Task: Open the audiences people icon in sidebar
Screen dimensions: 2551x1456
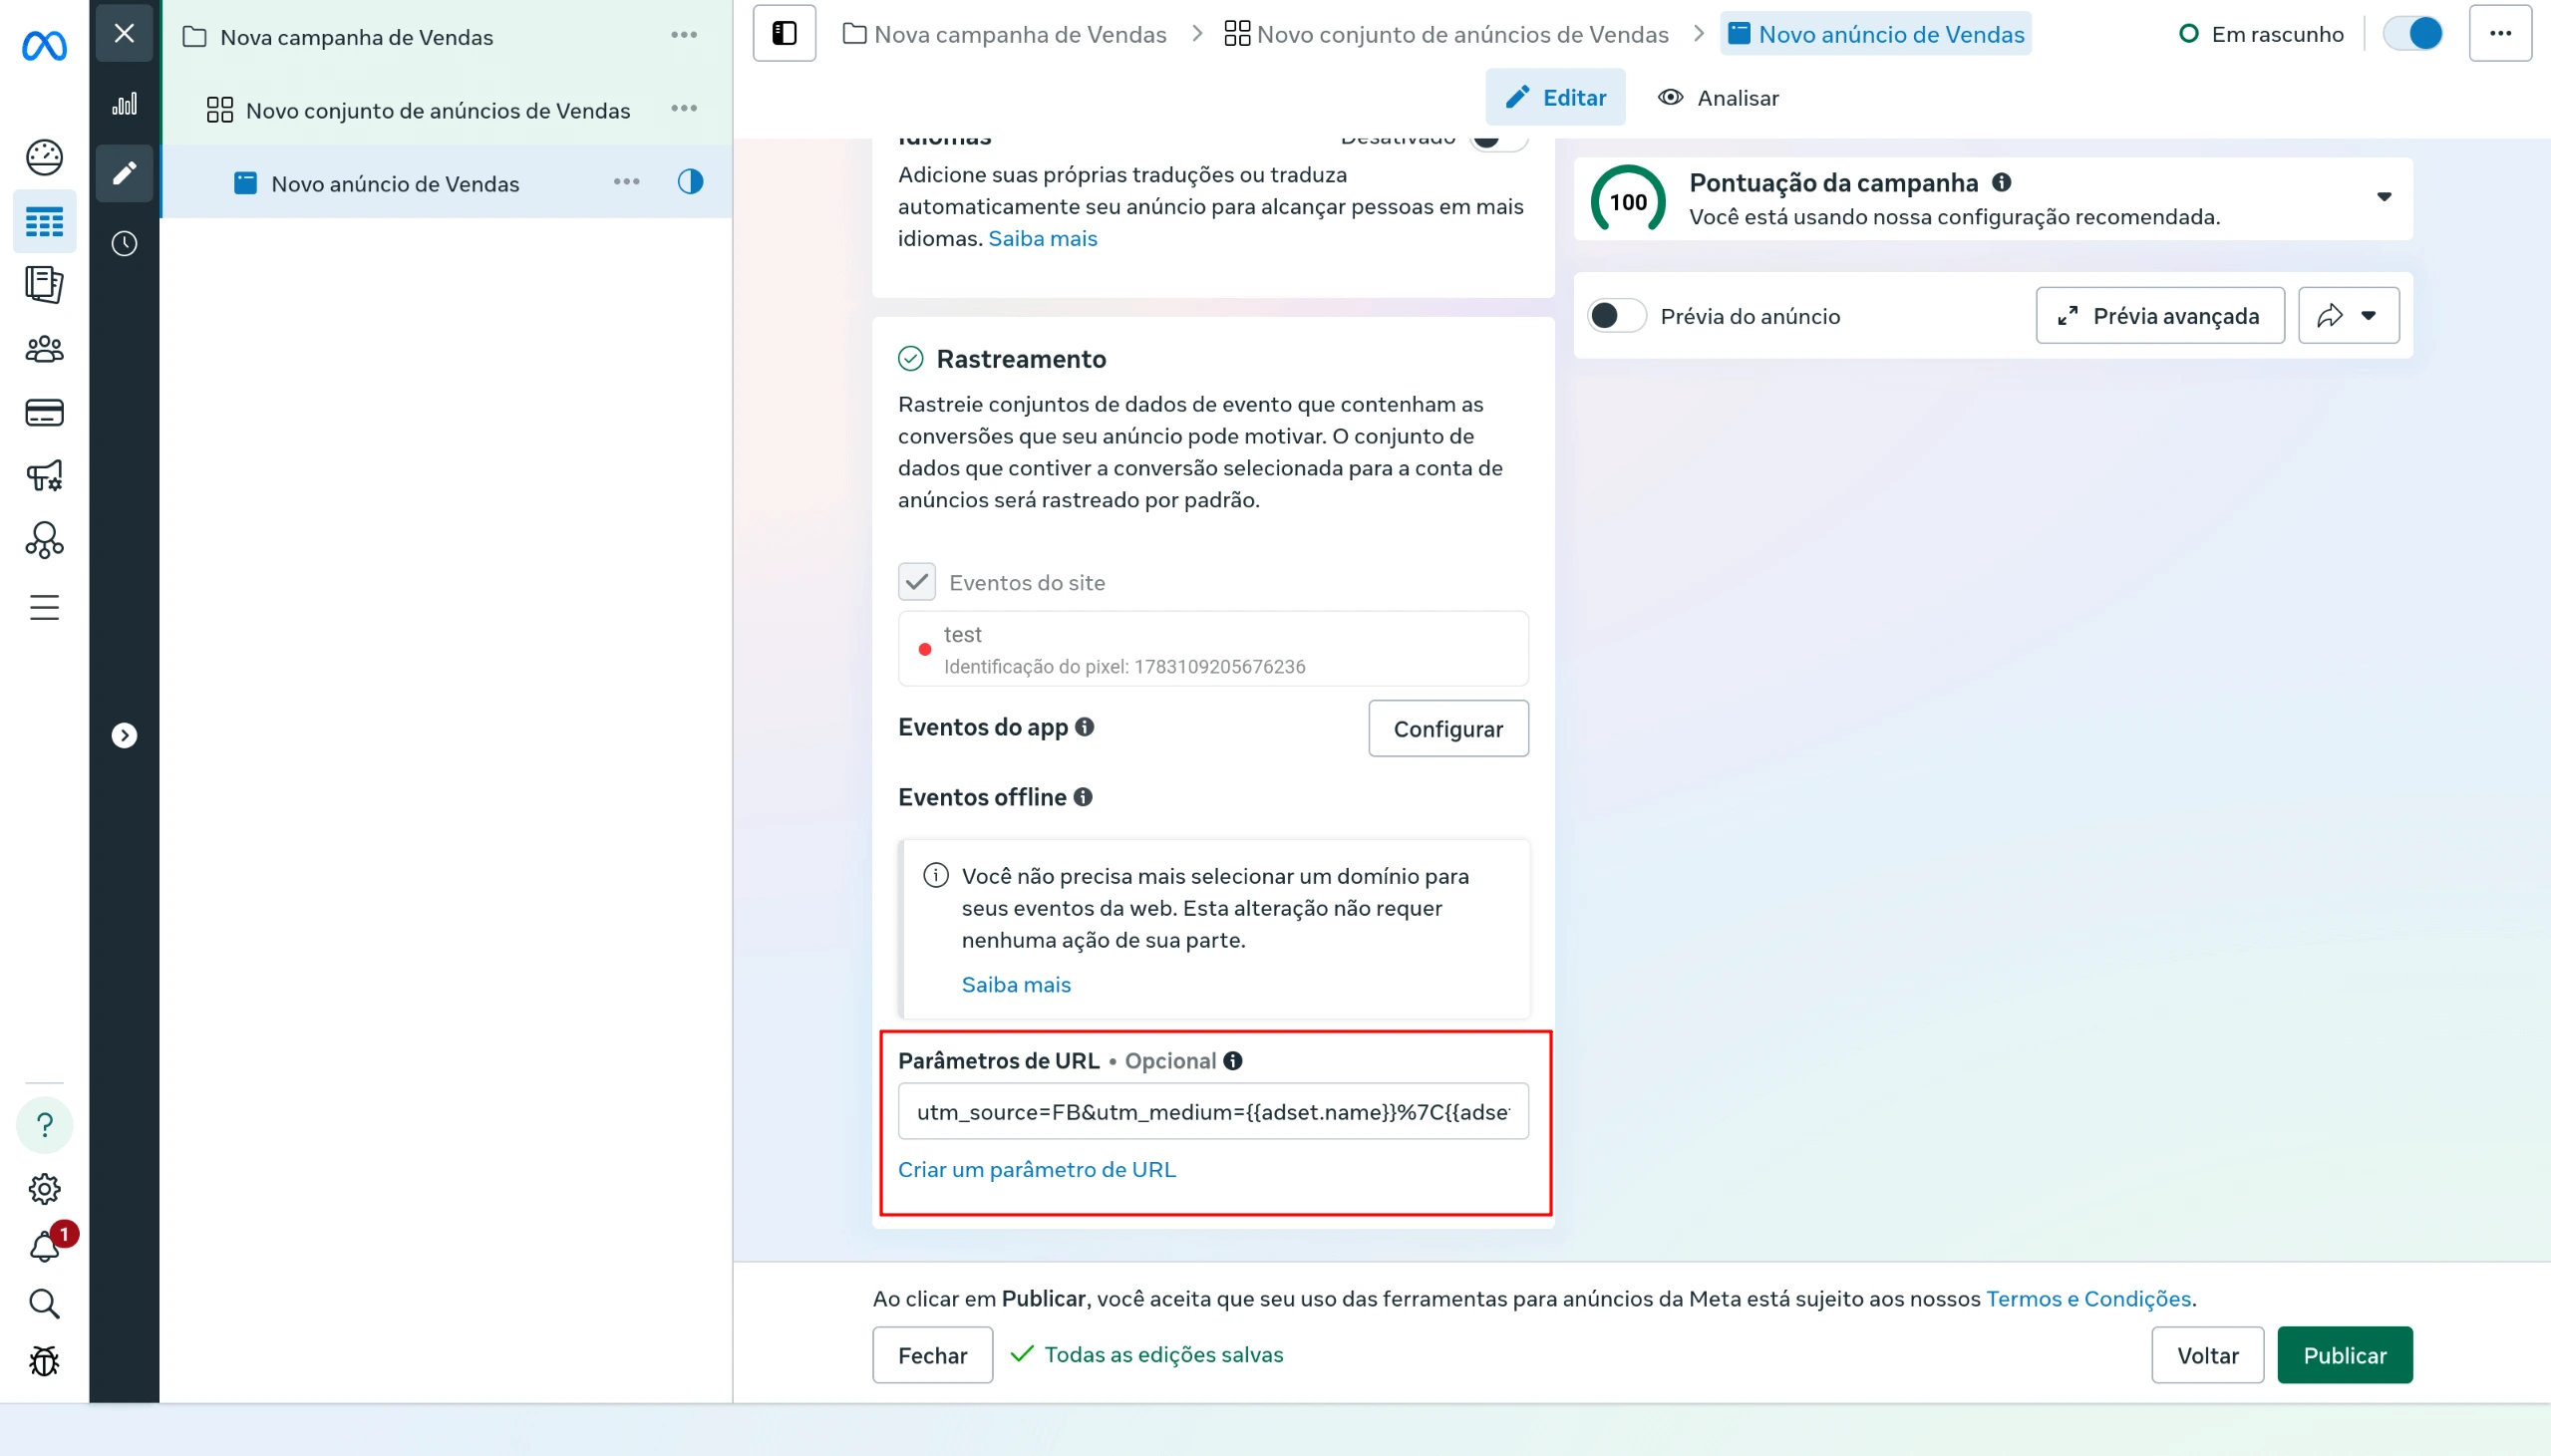Action: point(44,349)
